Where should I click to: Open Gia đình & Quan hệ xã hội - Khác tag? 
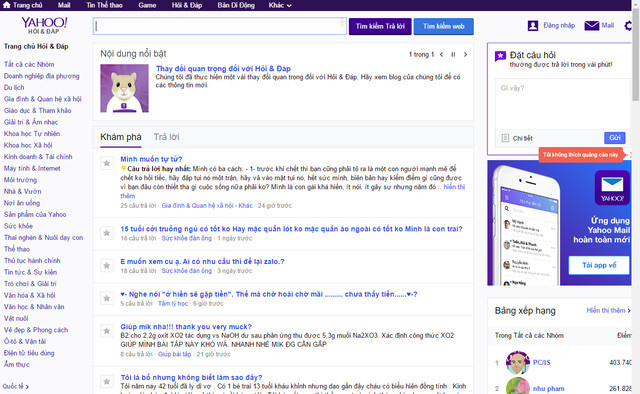pyautogui.click(x=207, y=205)
